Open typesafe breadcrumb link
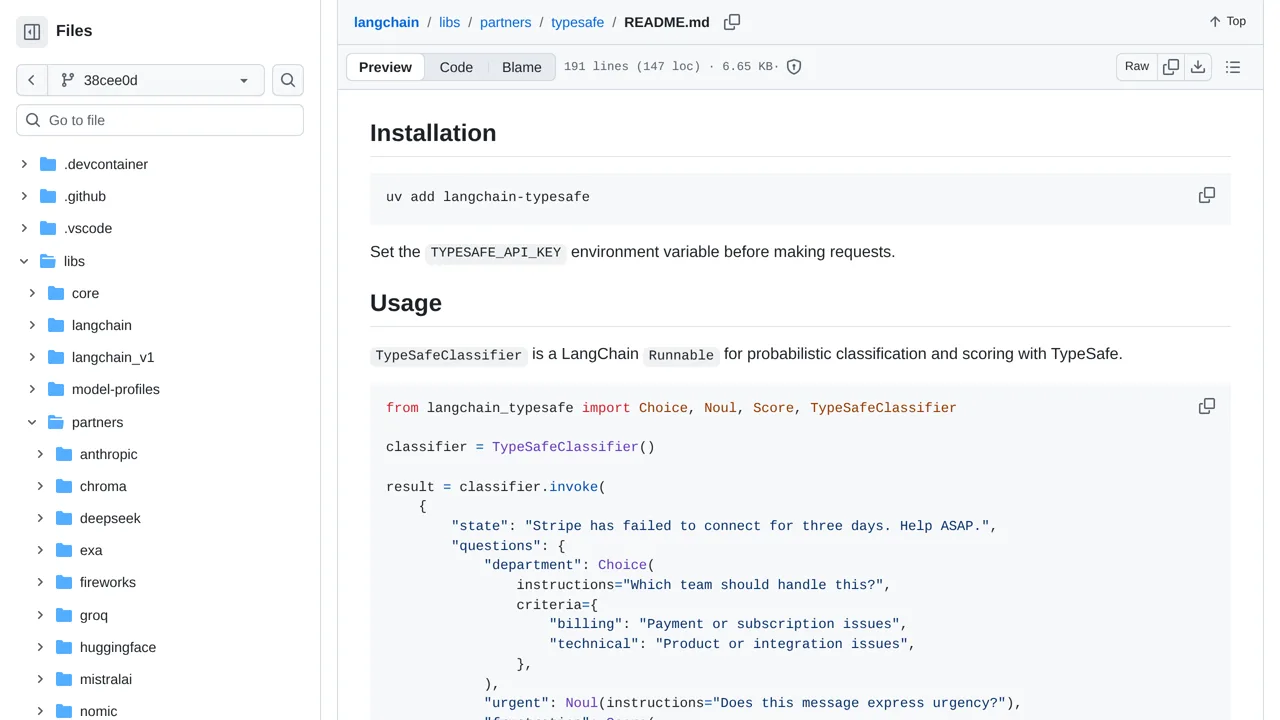Screen dimensions: 1280x720 (x=577, y=22)
